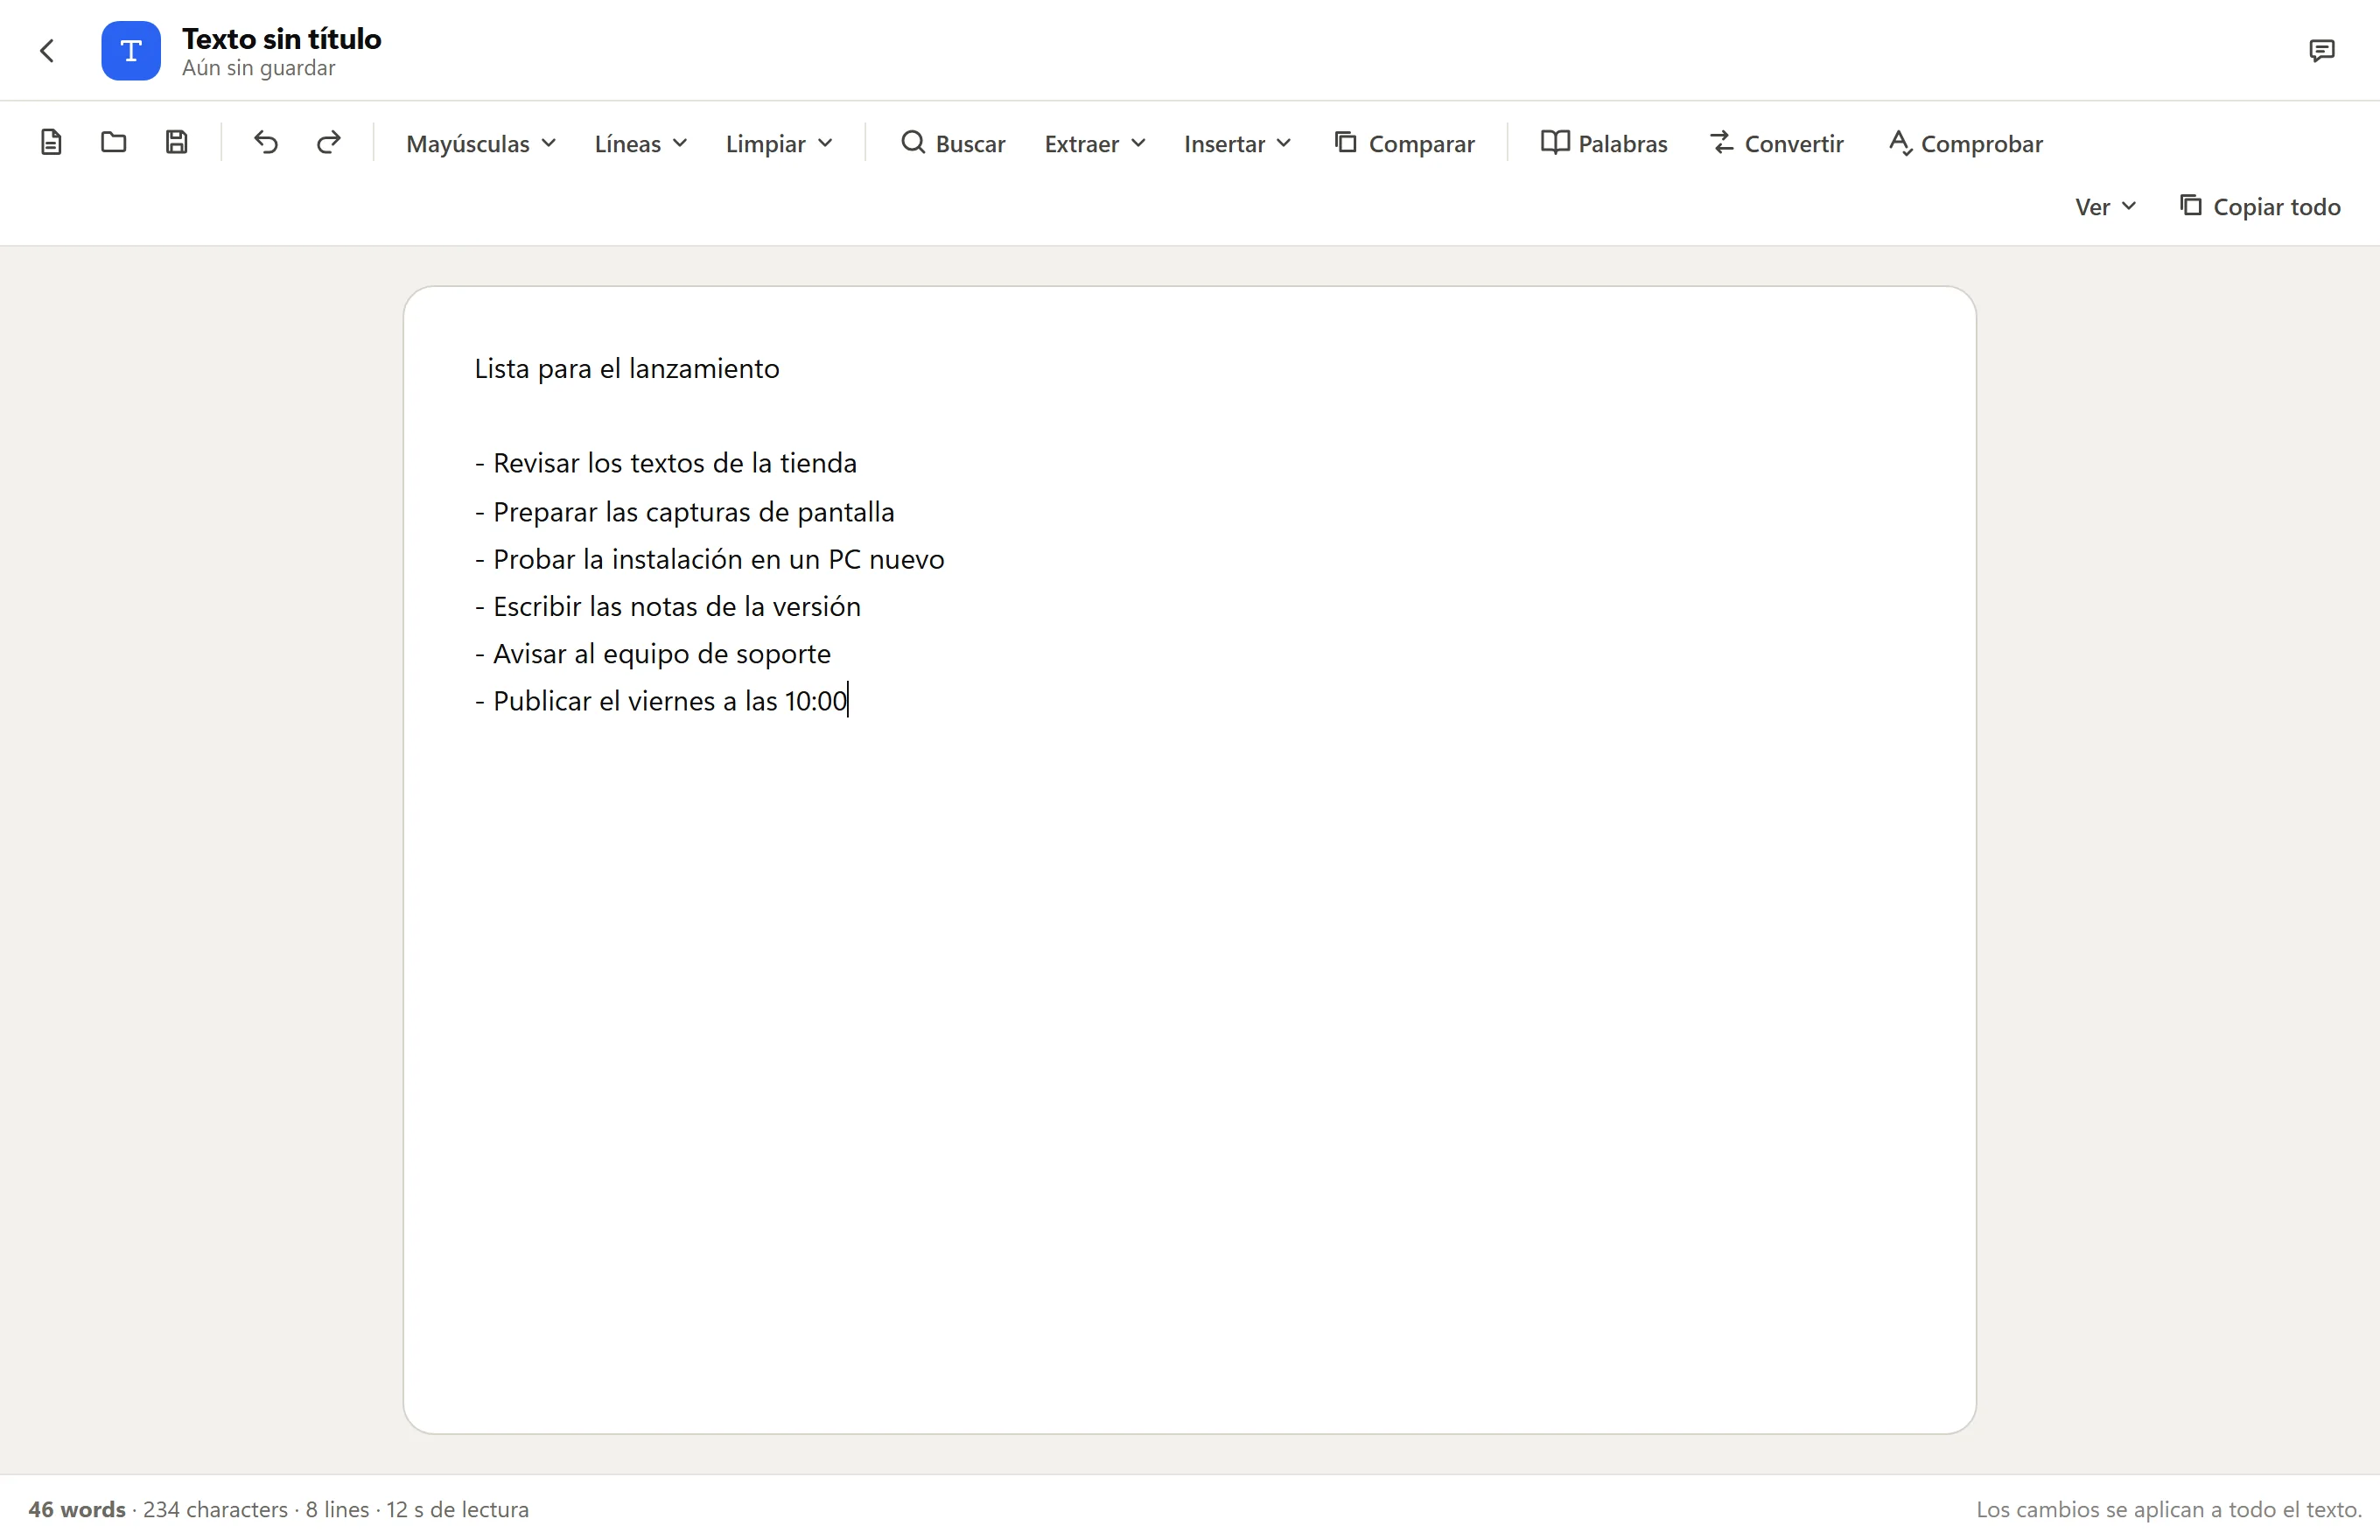Expand the Ver dropdown
The height and width of the screenshot is (1540, 2380).
[x=2105, y=206]
